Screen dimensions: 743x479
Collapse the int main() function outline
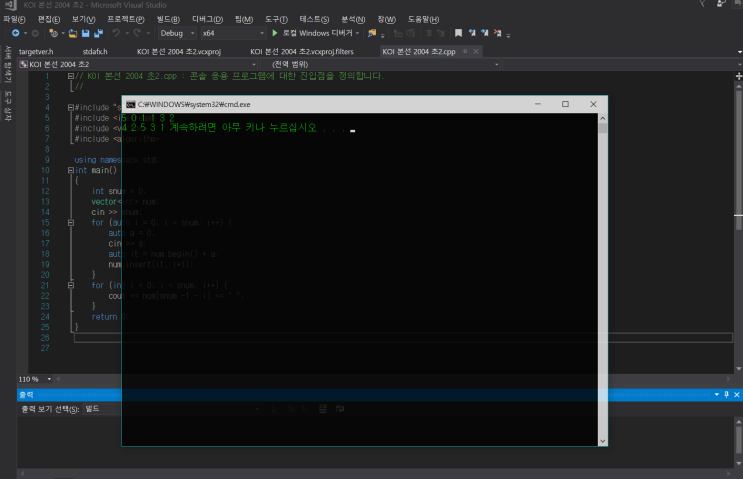click(x=71, y=170)
